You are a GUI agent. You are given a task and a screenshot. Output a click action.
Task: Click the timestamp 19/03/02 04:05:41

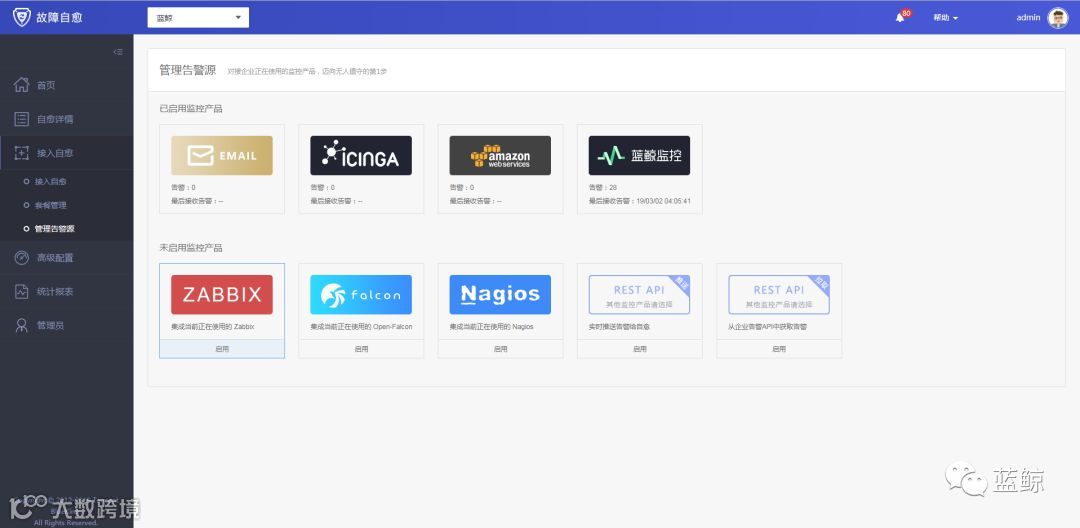tap(662, 201)
